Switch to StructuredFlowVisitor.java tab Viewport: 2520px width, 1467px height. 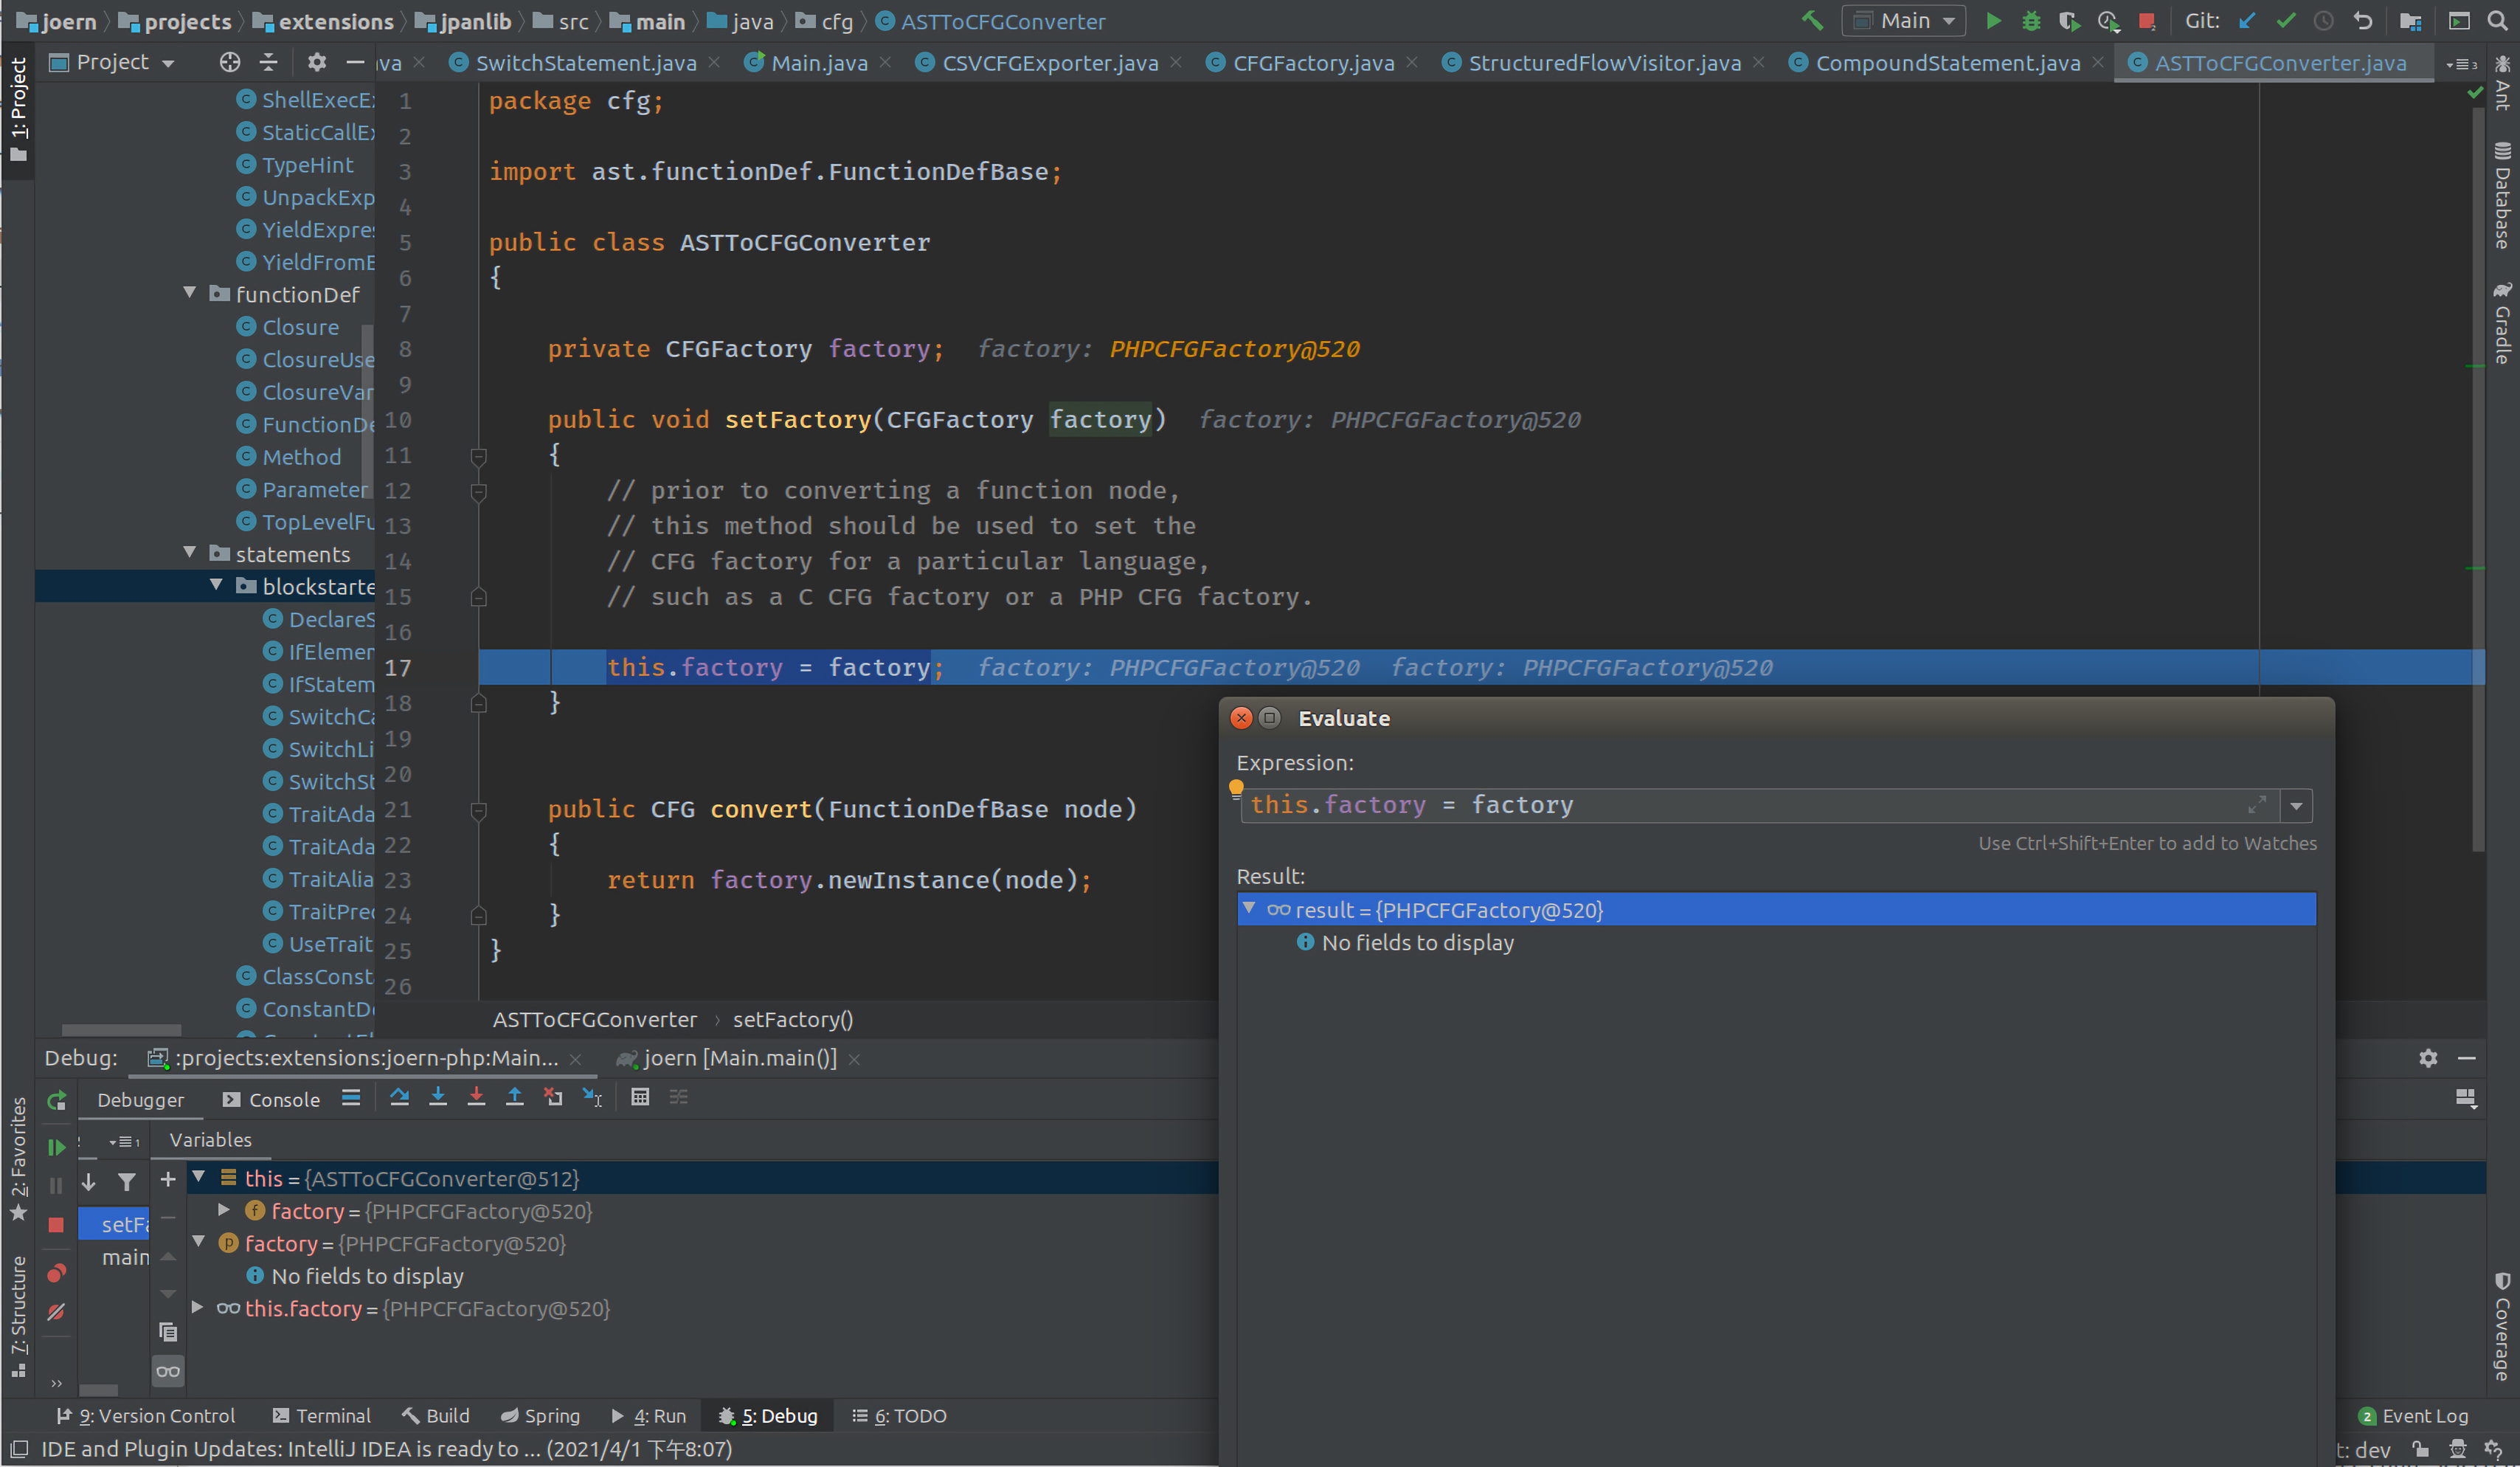coord(1604,63)
